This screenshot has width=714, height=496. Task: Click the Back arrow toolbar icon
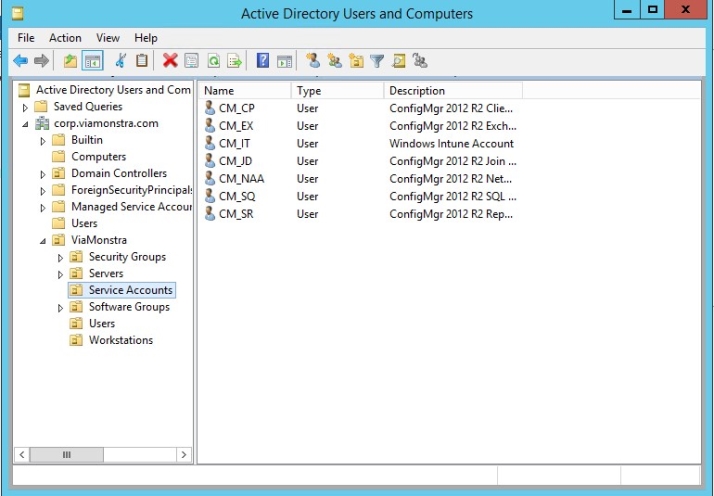pyautogui.click(x=16, y=60)
